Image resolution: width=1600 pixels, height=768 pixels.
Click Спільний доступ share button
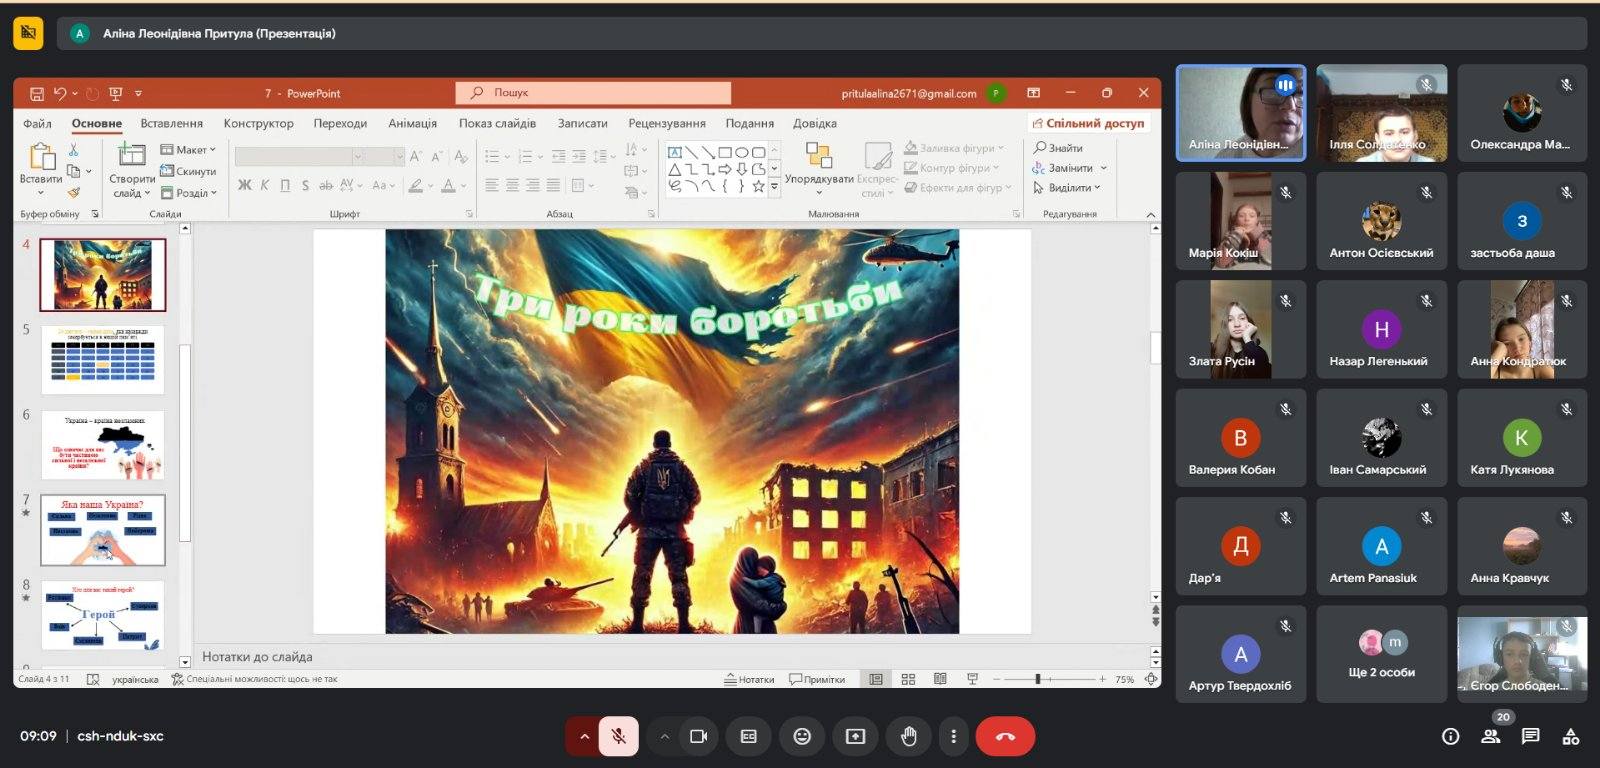coord(1088,123)
